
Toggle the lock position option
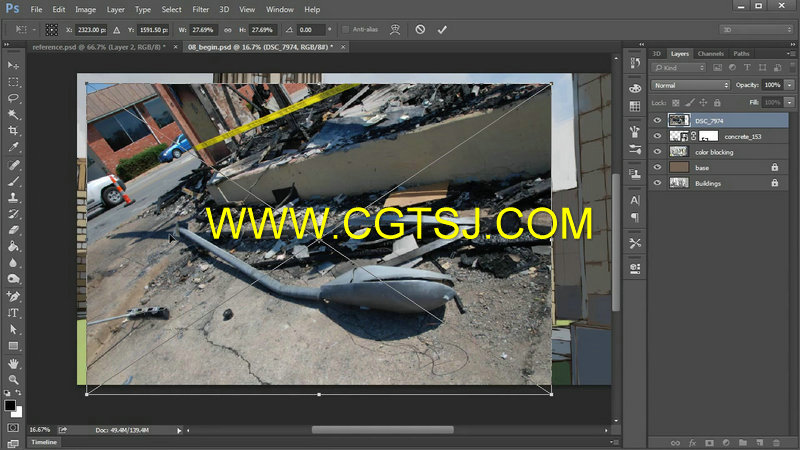coord(703,103)
